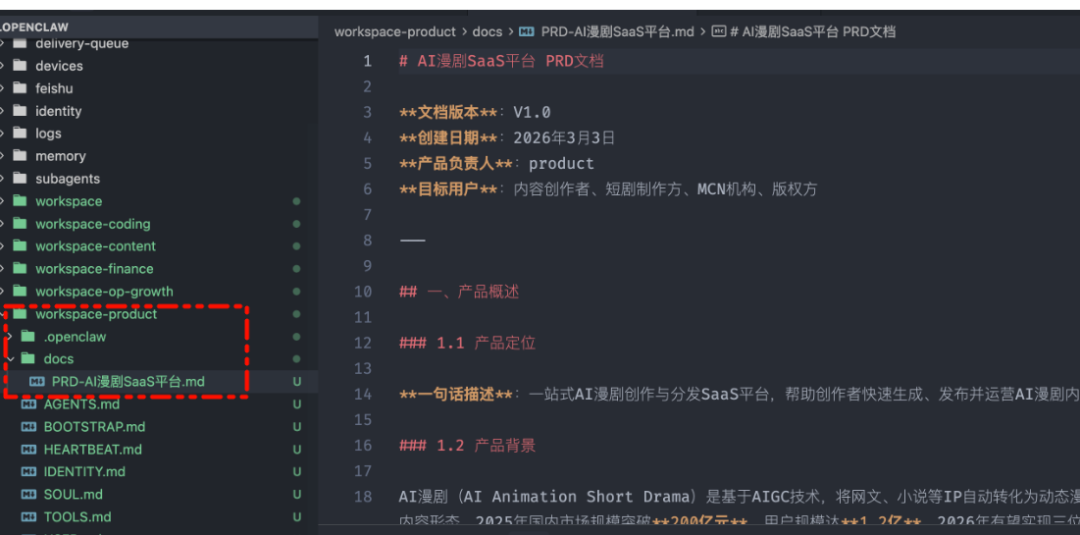
Task: Open the TOOLS.md file
Action: pos(77,517)
